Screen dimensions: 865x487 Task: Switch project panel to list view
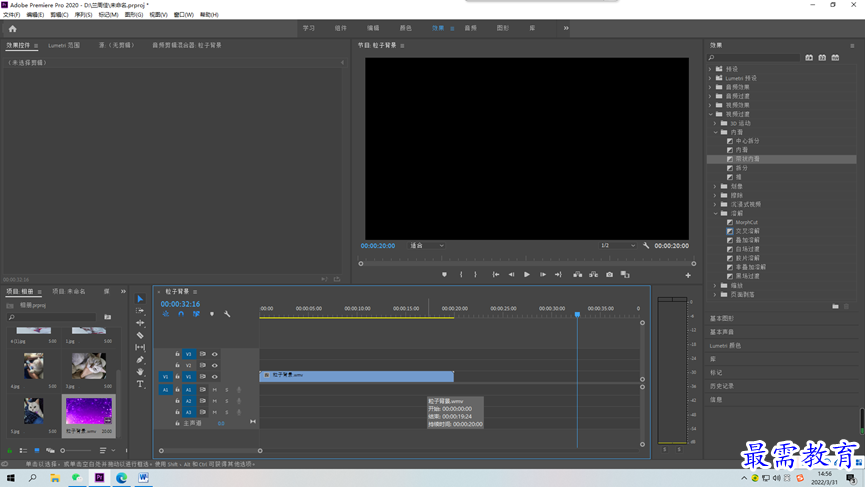click(23, 451)
